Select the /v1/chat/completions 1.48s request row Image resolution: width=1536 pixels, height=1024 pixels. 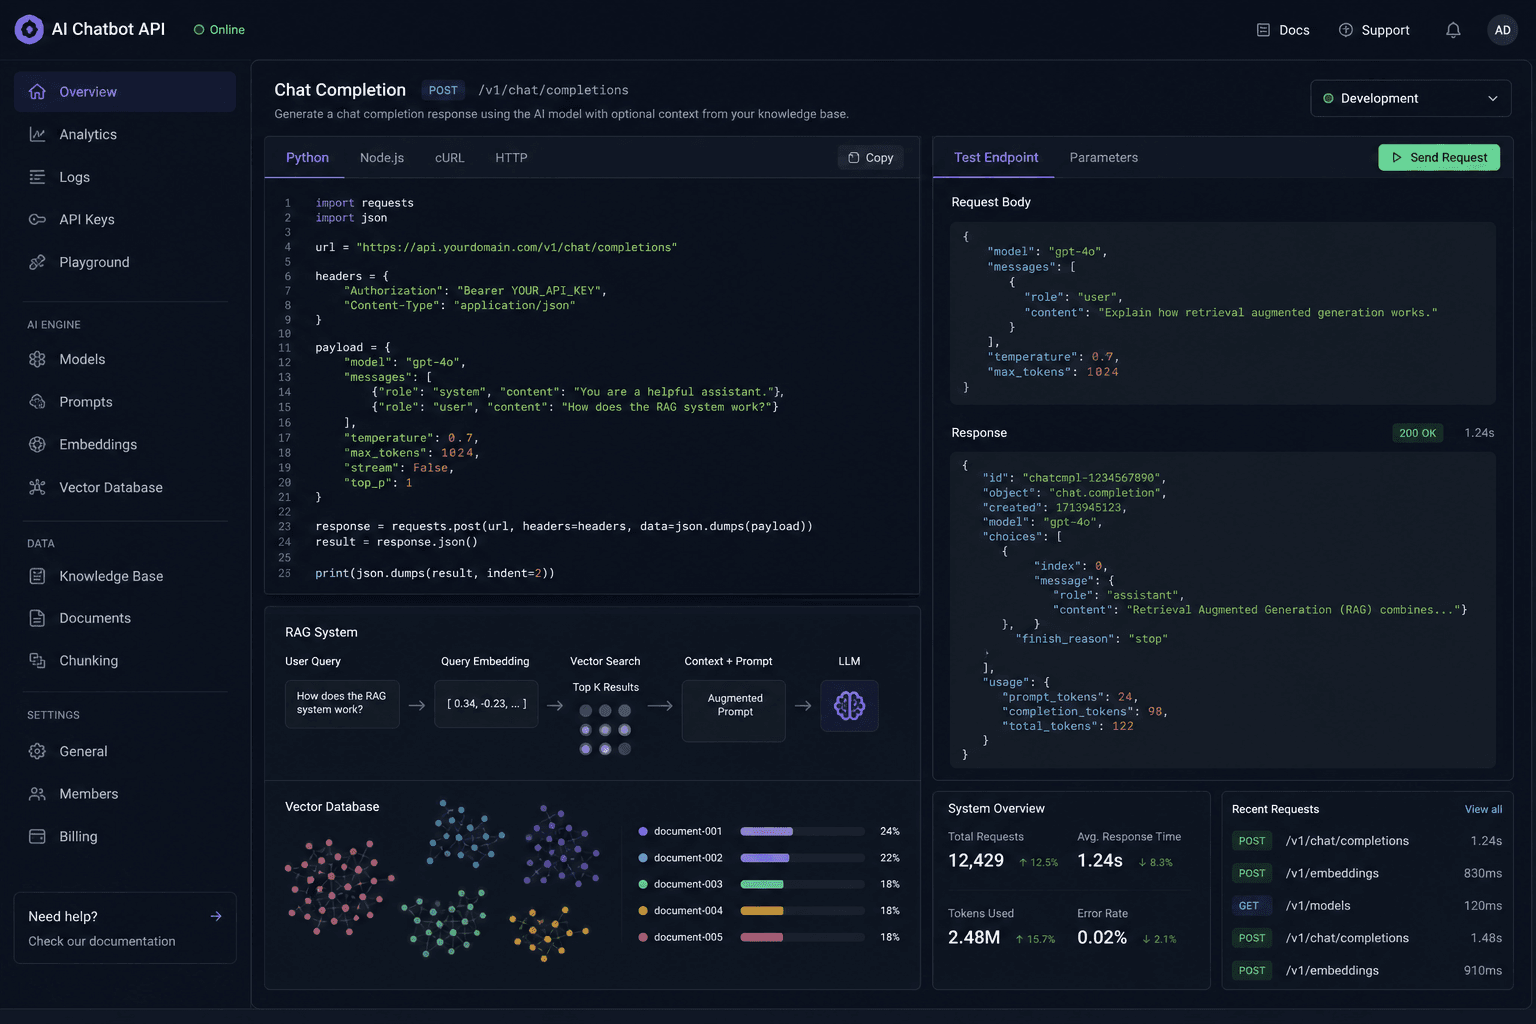point(1367,938)
